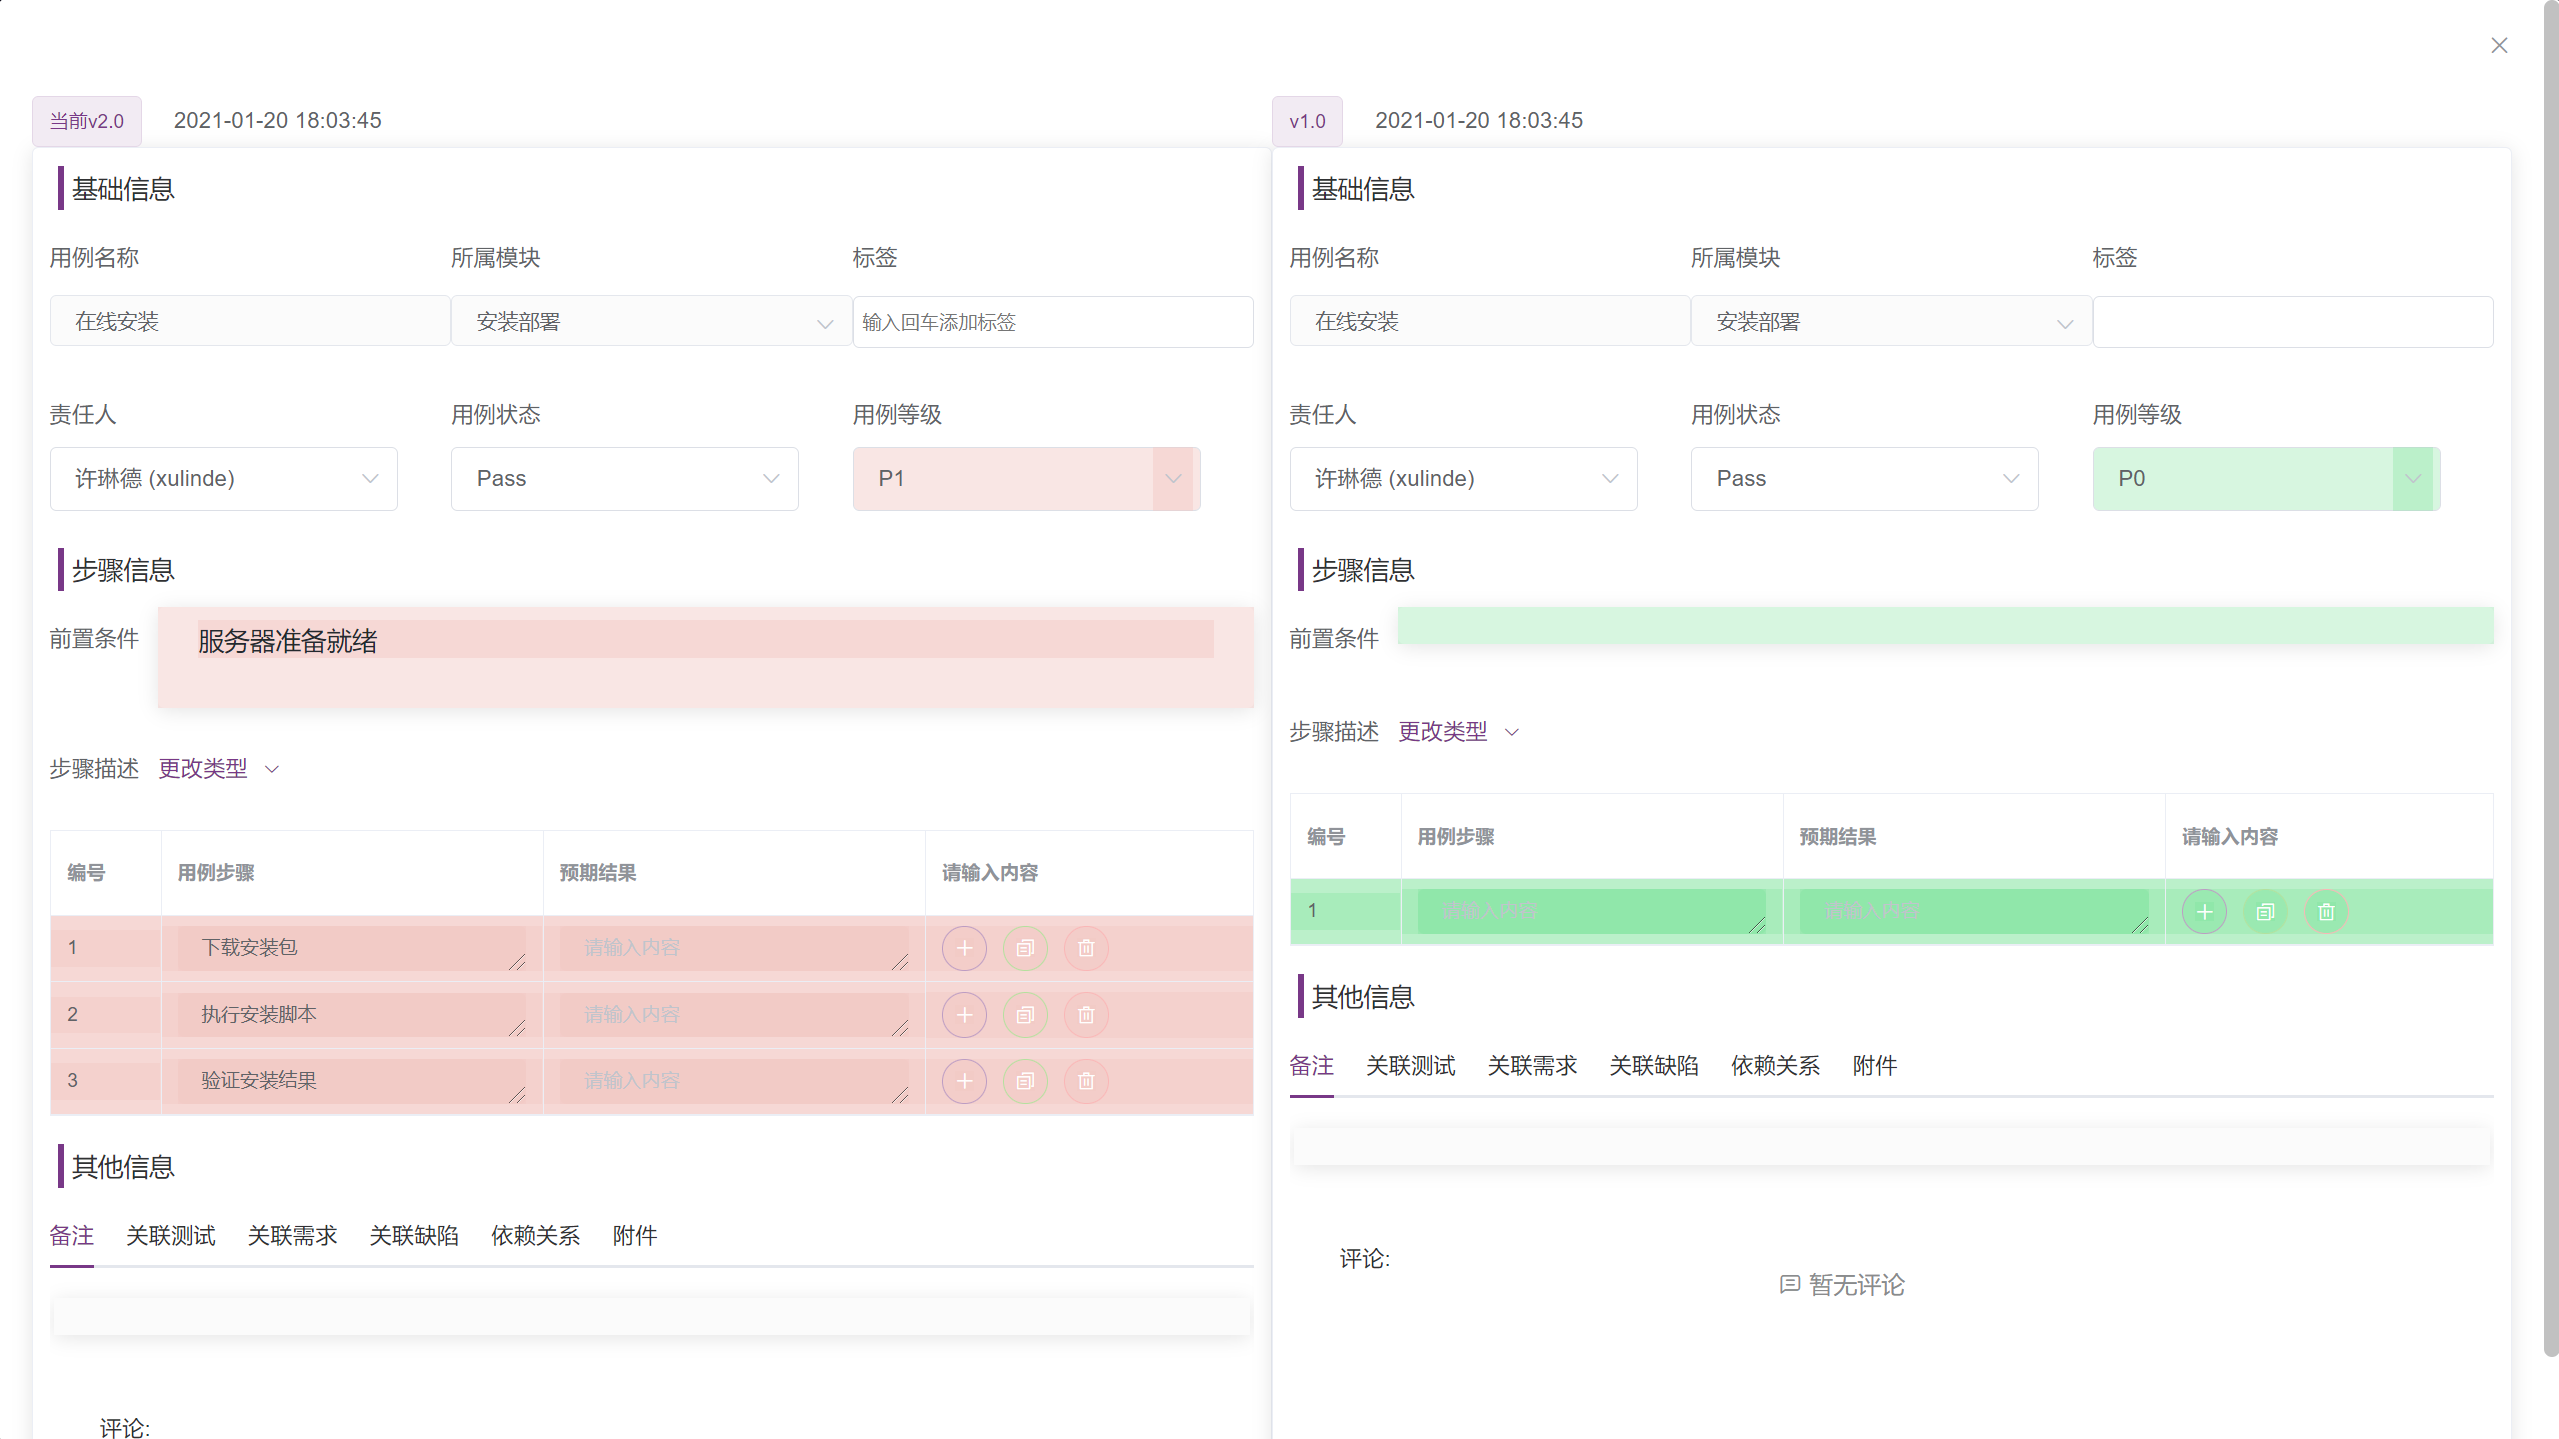Image resolution: width=2559 pixels, height=1439 pixels.
Task: Close the version comparison dialog
Action: tap(2499, 45)
